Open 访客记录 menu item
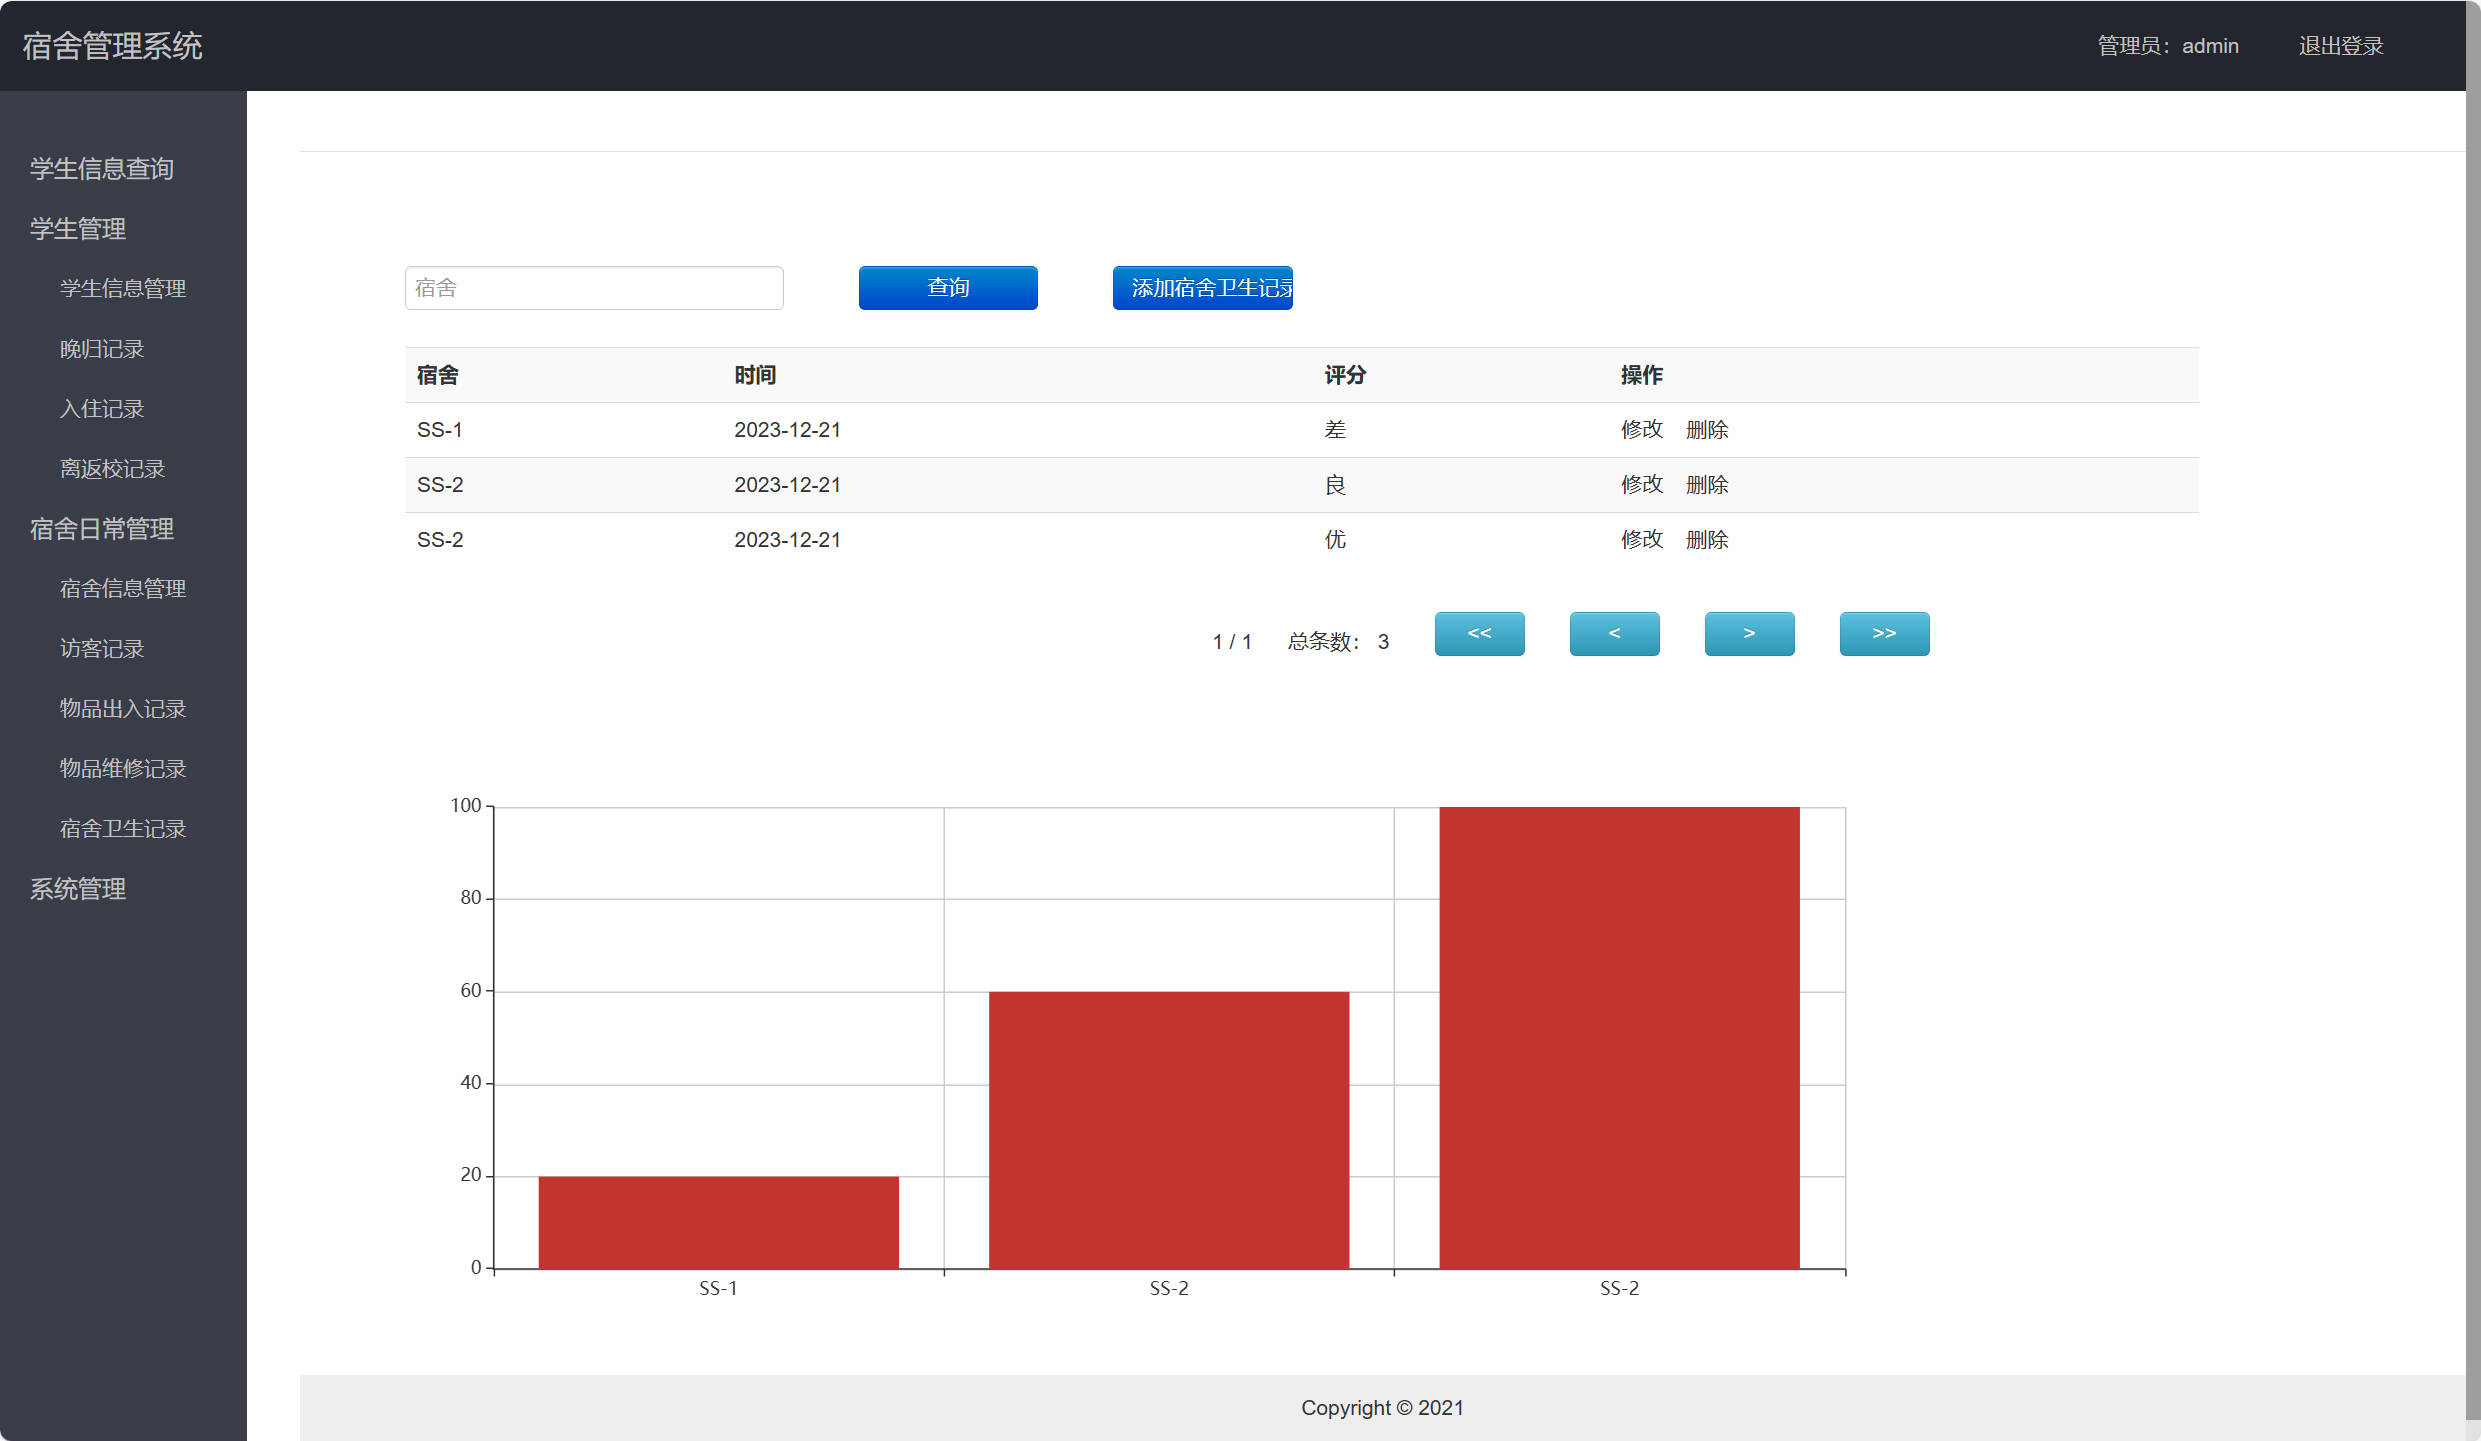The width and height of the screenshot is (2481, 1441). (102, 649)
